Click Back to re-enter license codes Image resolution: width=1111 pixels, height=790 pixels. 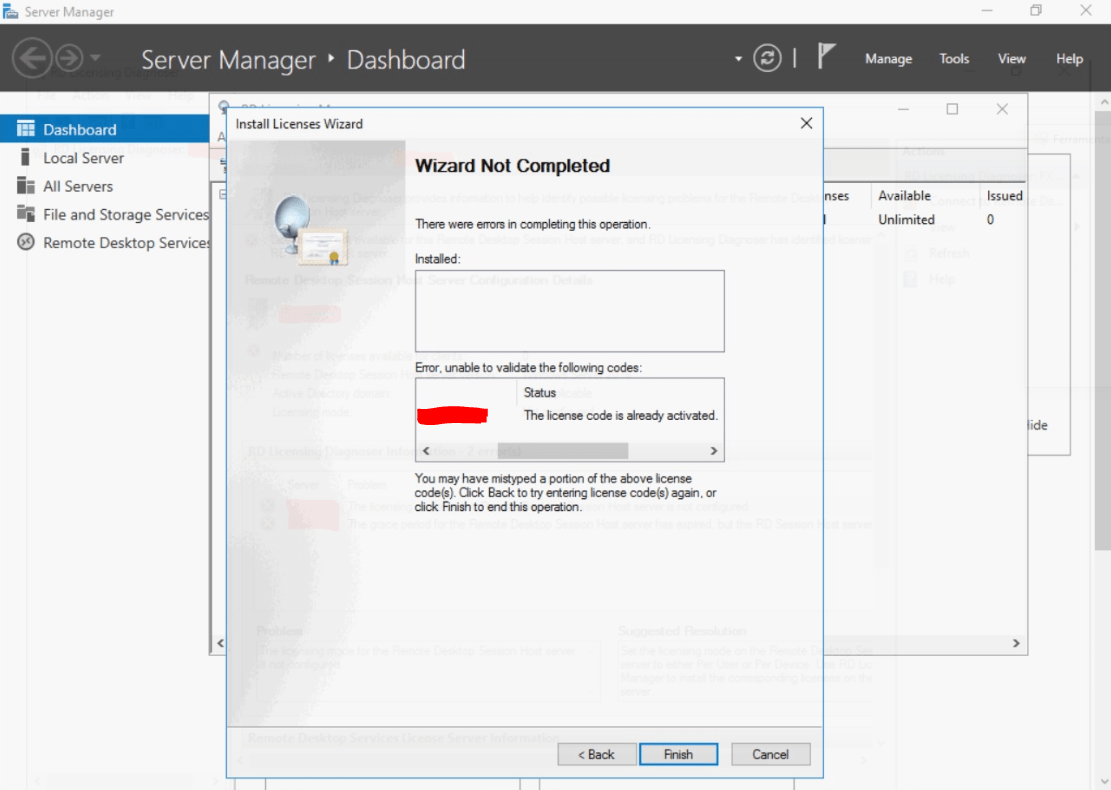coord(596,754)
